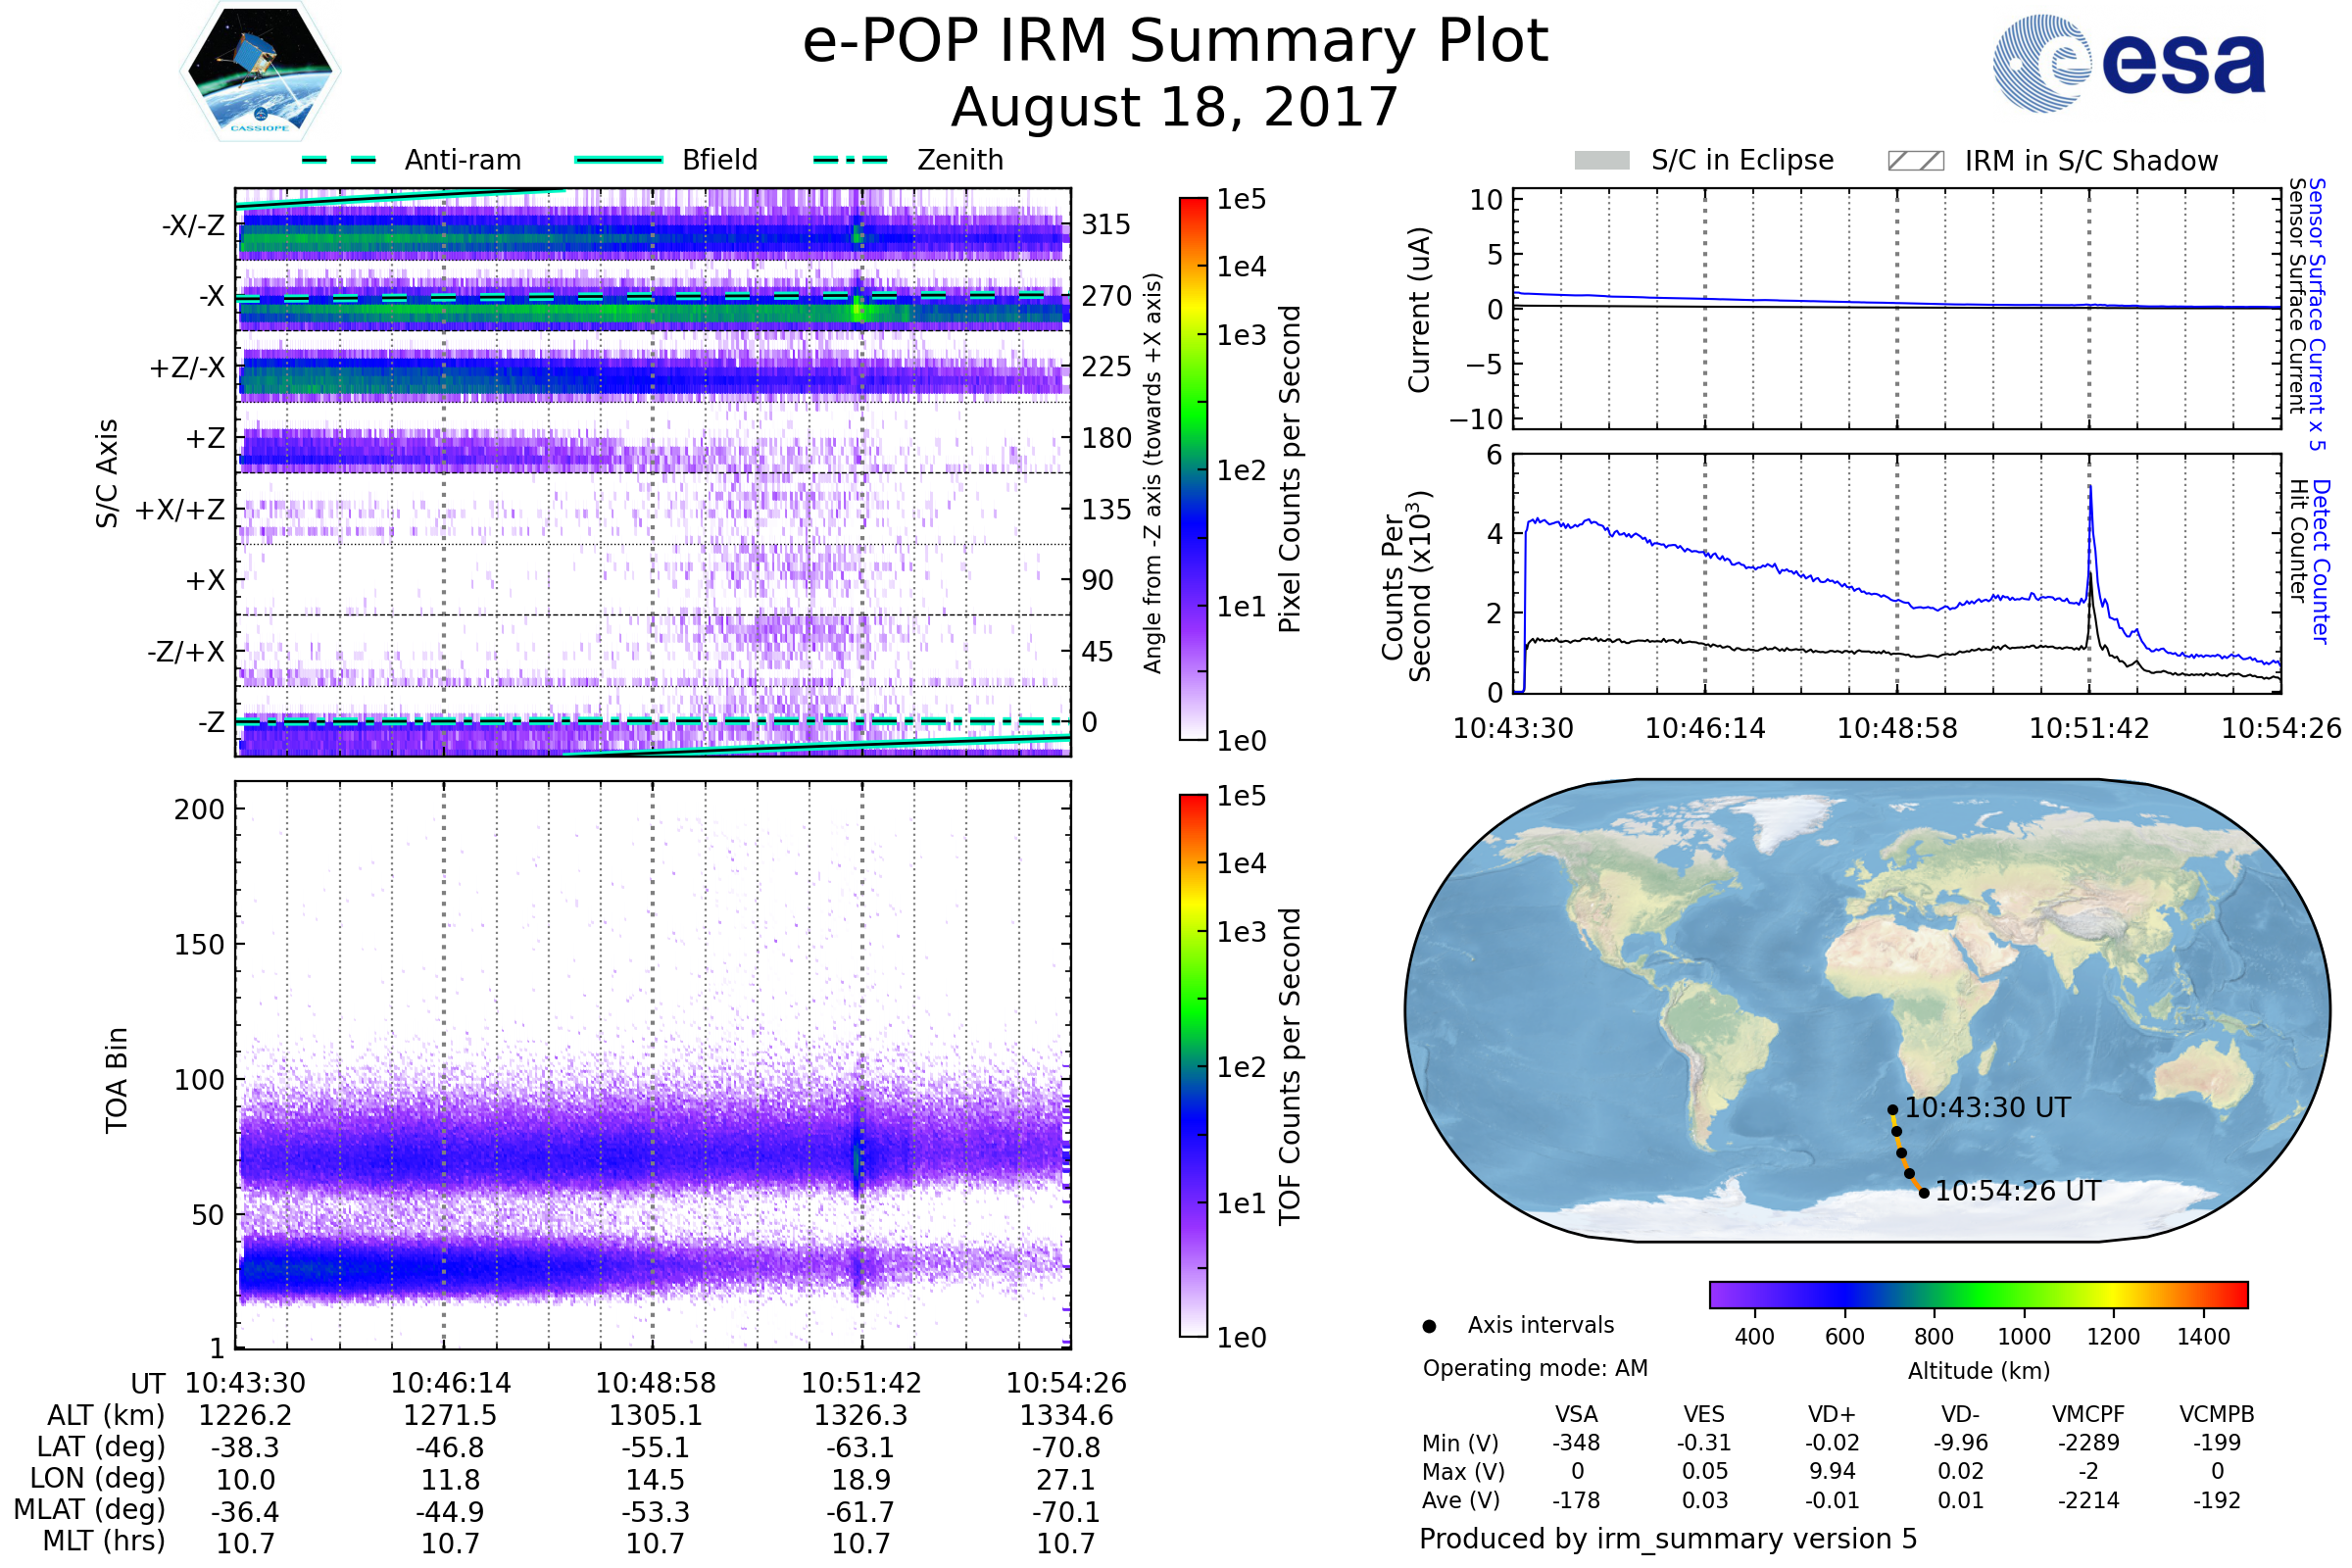Click the VMCPF column header
The image size is (2352, 1568).
(2088, 1415)
